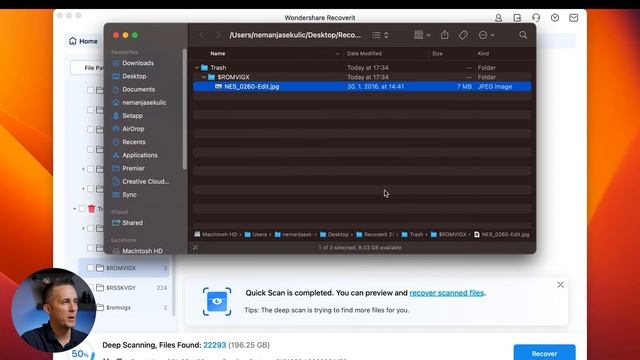Image resolution: width=640 pixels, height=360 pixels.
Task: Check the $ROMVIGX folder checkbox in Recoverit
Action: coord(90,268)
